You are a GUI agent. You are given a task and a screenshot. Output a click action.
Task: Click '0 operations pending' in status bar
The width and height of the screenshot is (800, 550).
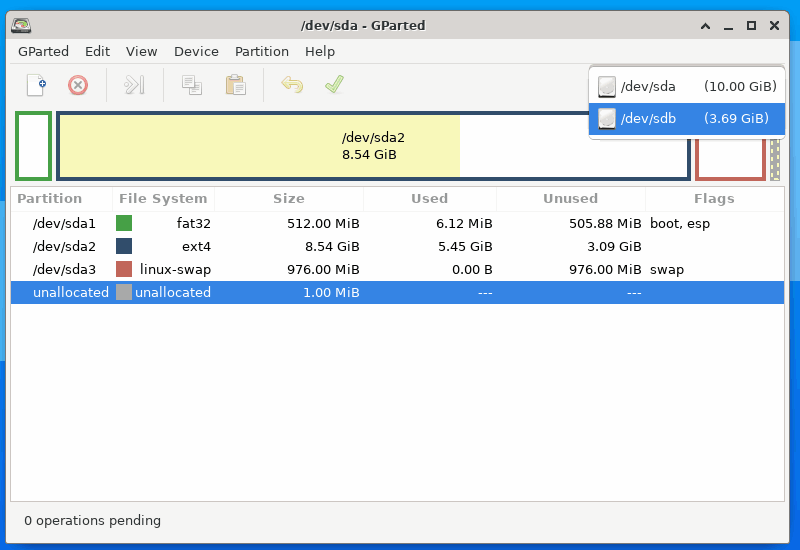pos(92,520)
